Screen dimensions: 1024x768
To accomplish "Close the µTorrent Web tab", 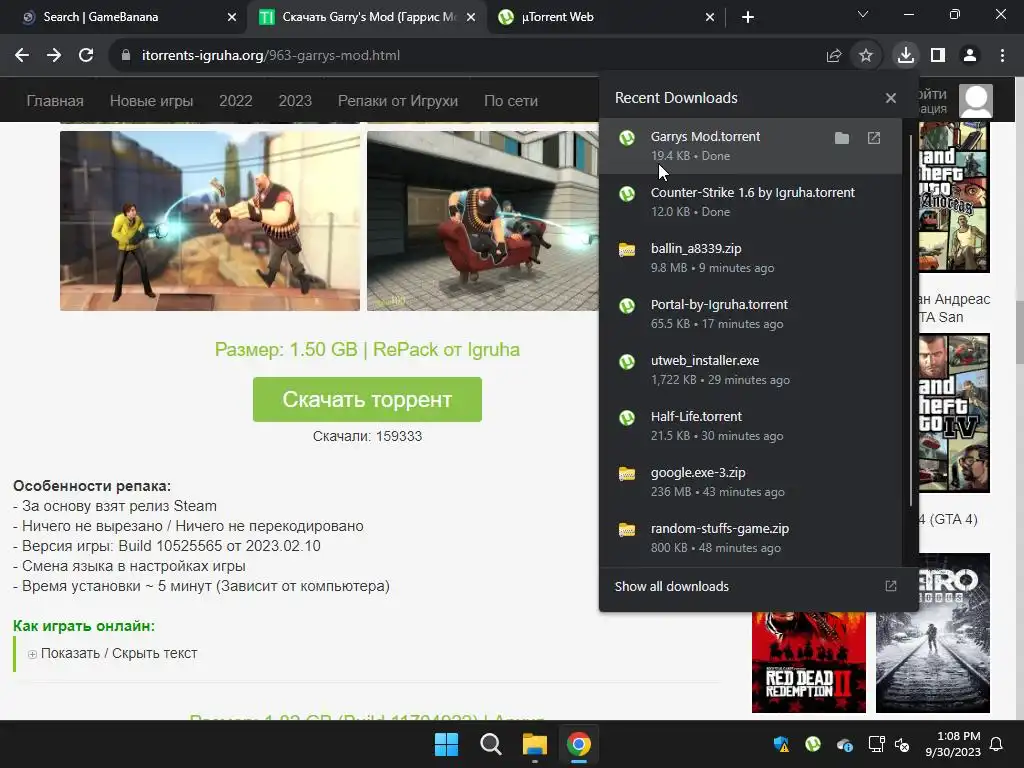I will [710, 17].
